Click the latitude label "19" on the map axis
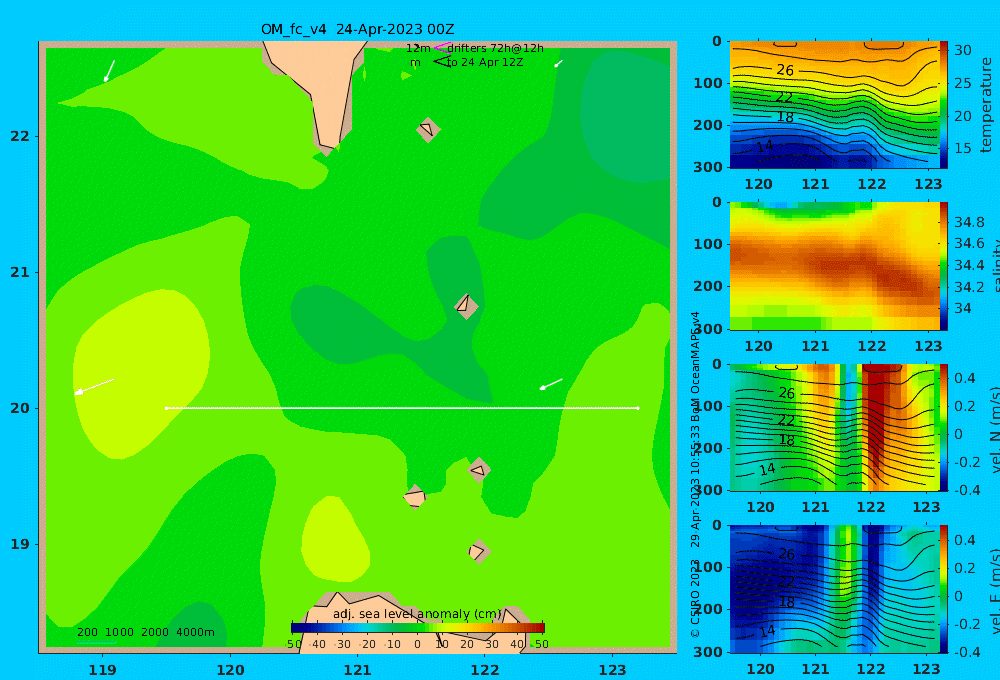This screenshot has height=680, width=1000. pos(20,544)
